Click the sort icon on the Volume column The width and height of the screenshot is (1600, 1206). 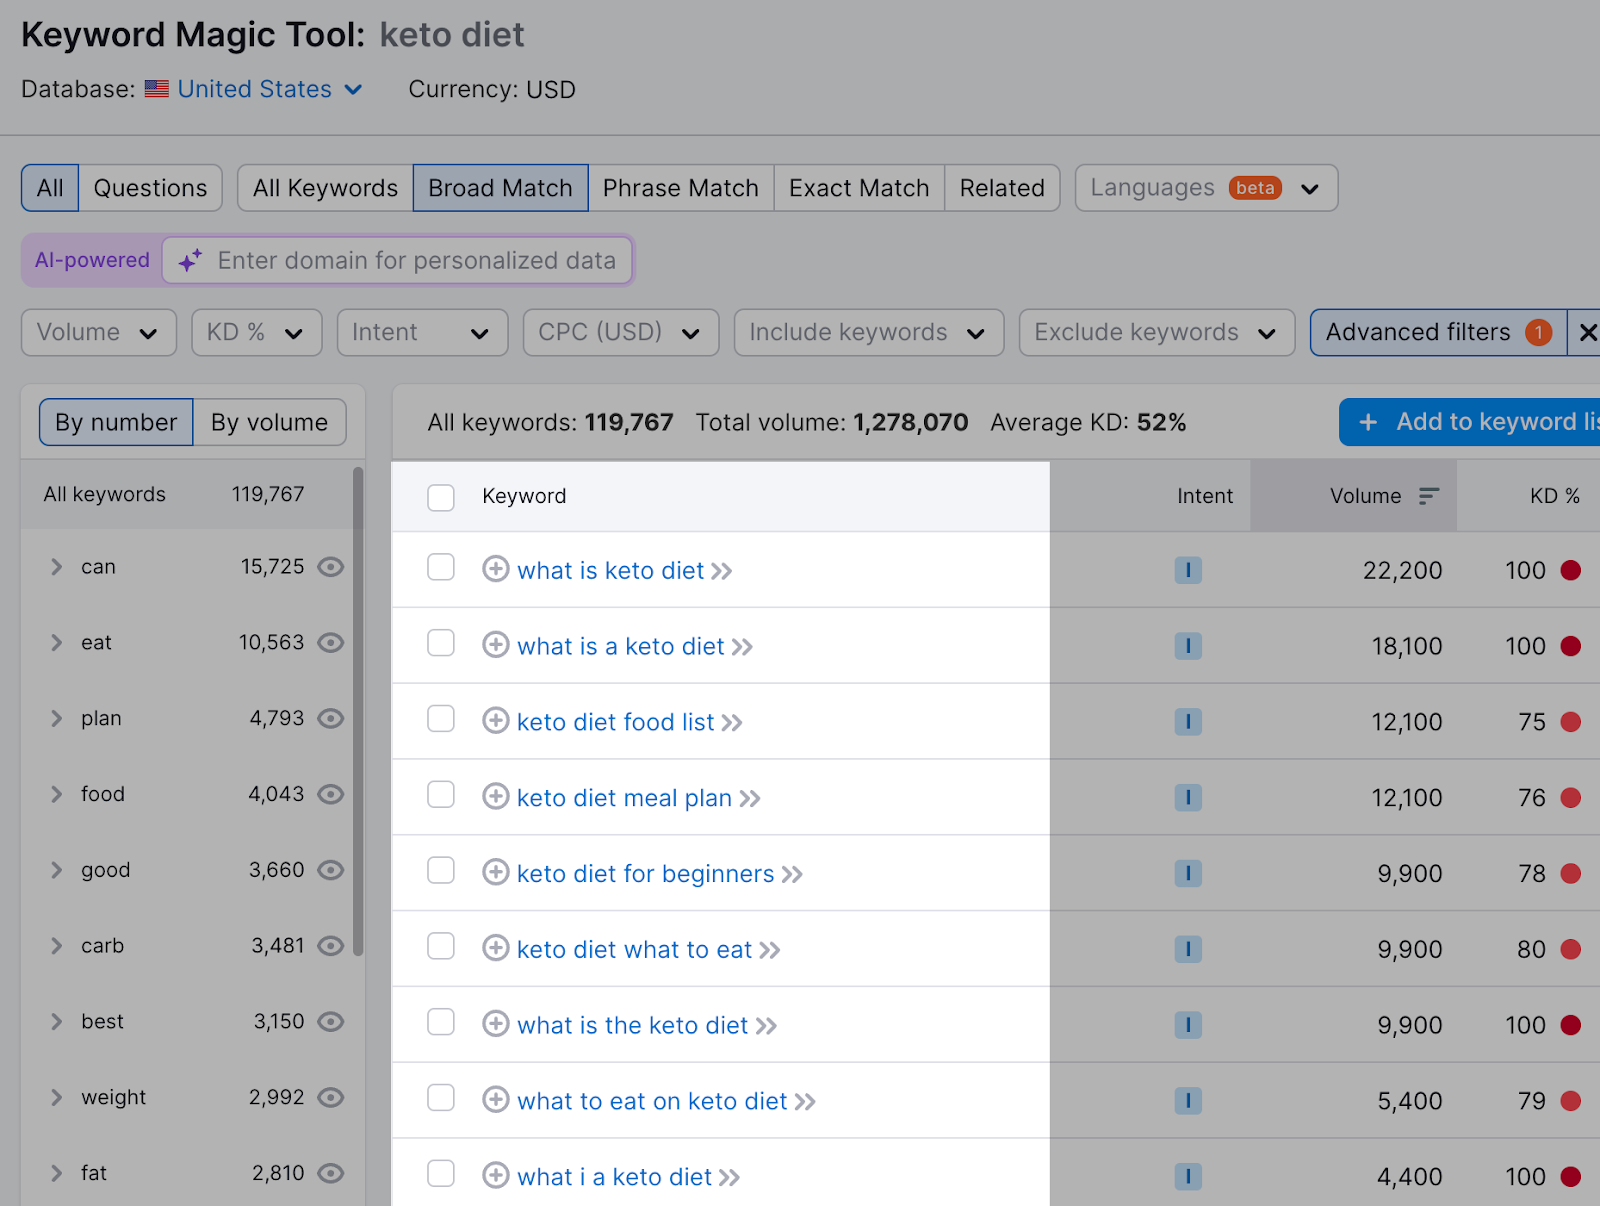[x=1429, y=495]
